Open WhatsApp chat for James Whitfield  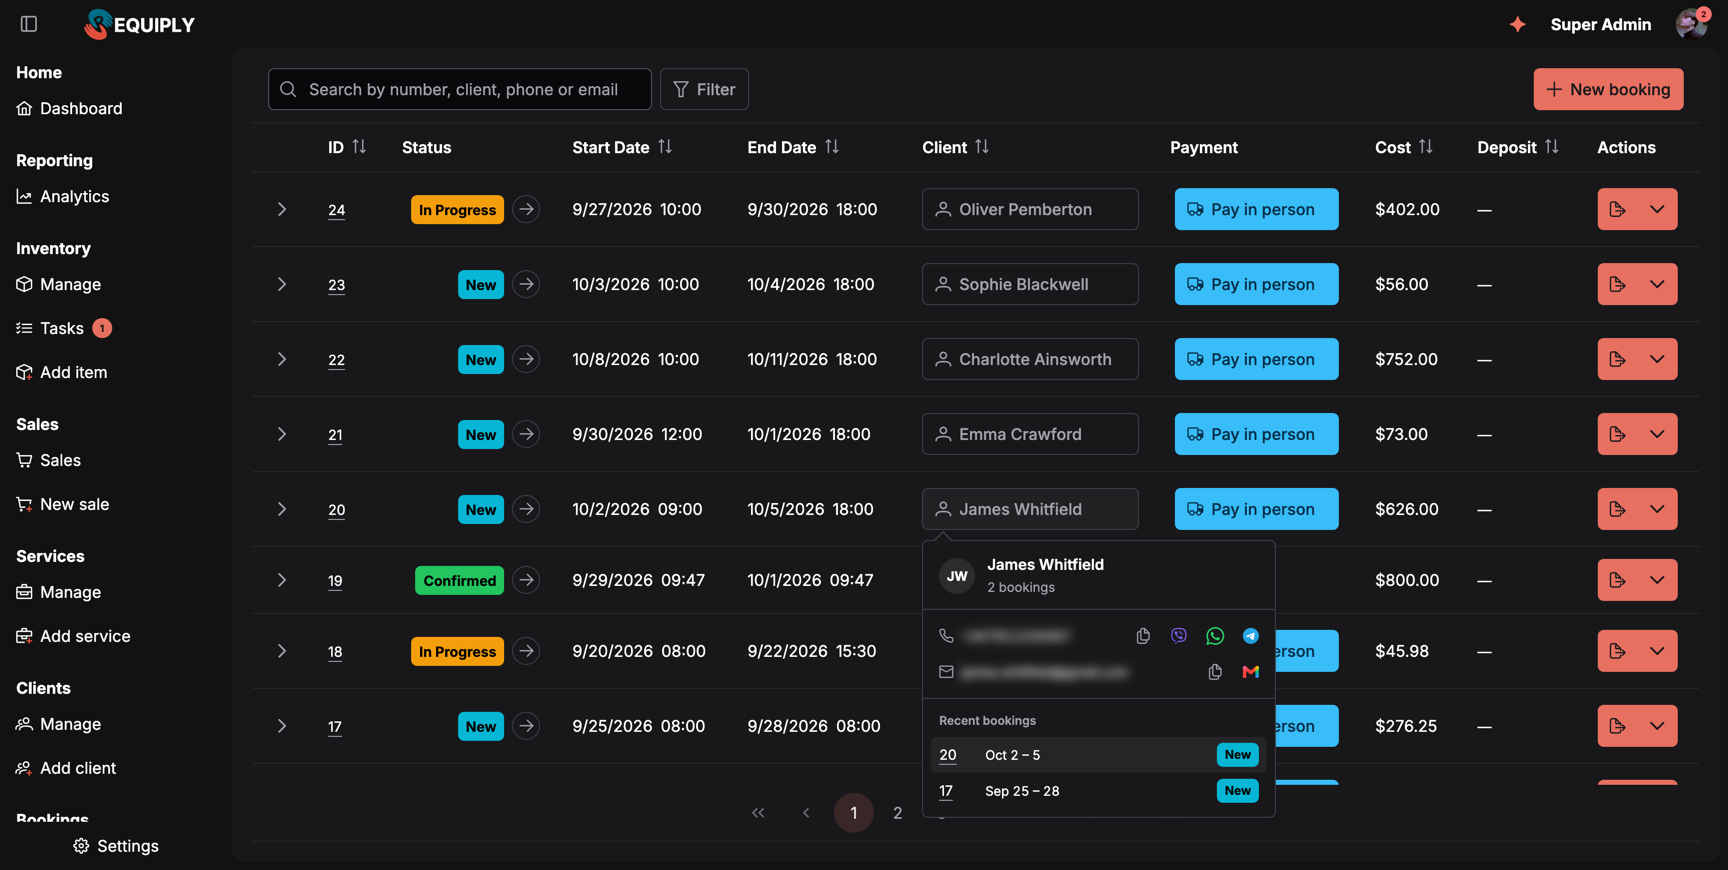pos(1215,636)
